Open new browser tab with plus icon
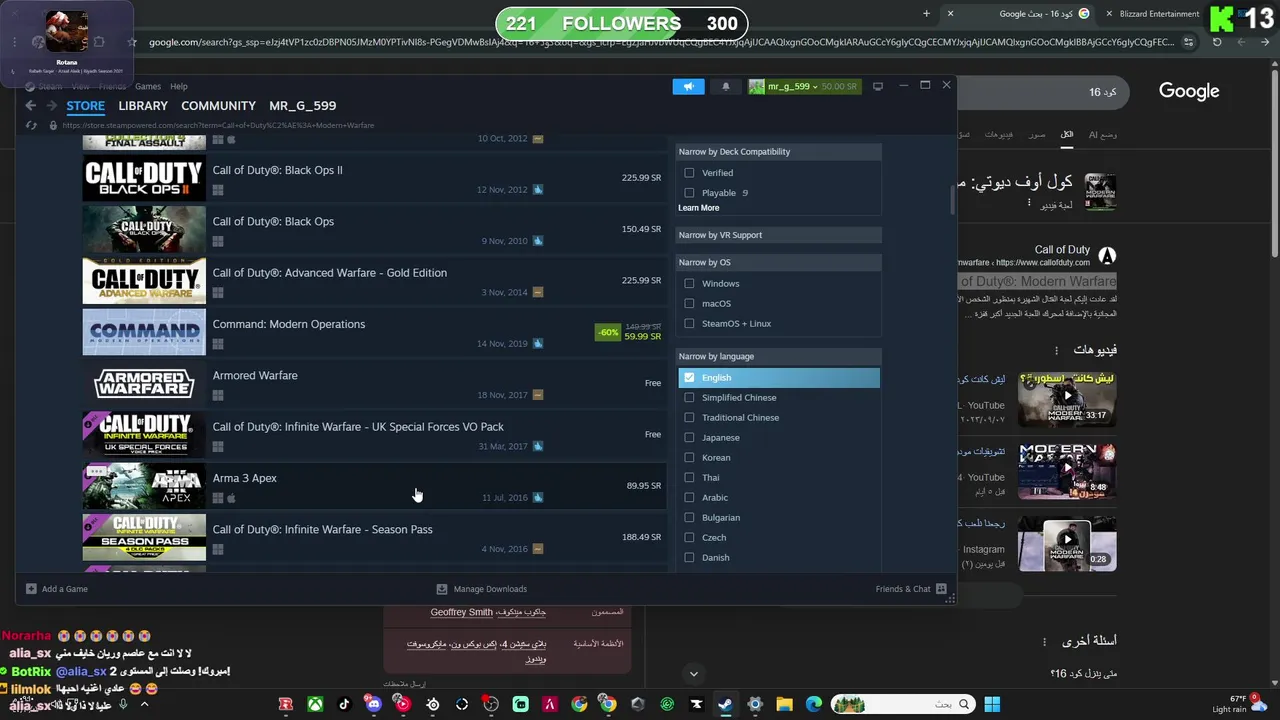The height and width of the screenshot is (720, 1280). tap(926, 14)
